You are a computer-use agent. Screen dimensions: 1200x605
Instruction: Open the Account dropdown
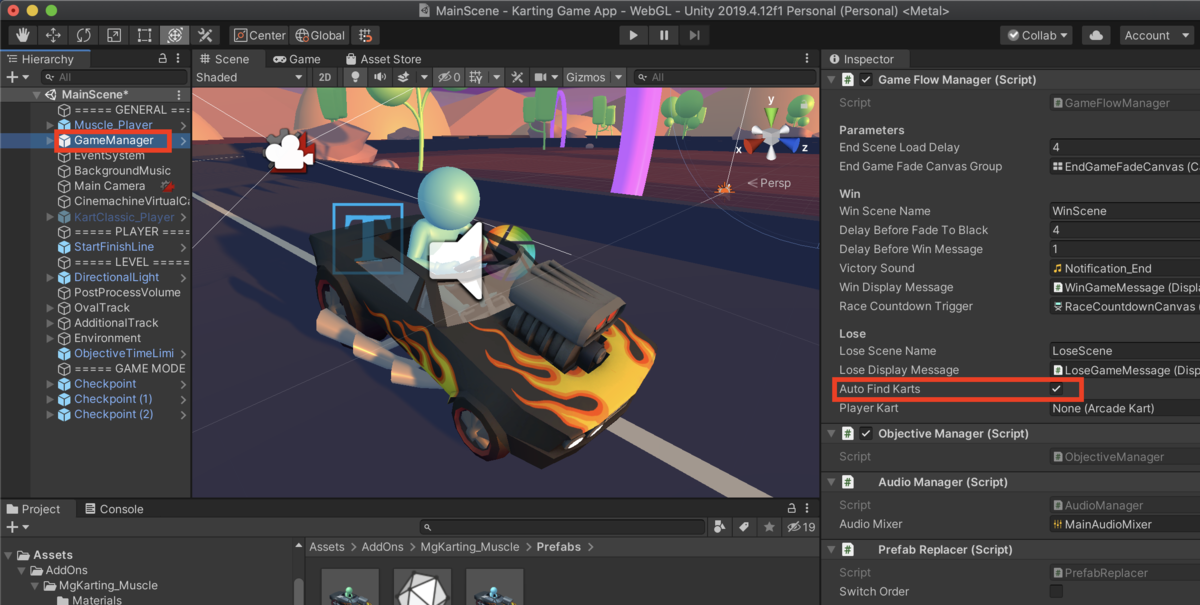pos(1155,35)
